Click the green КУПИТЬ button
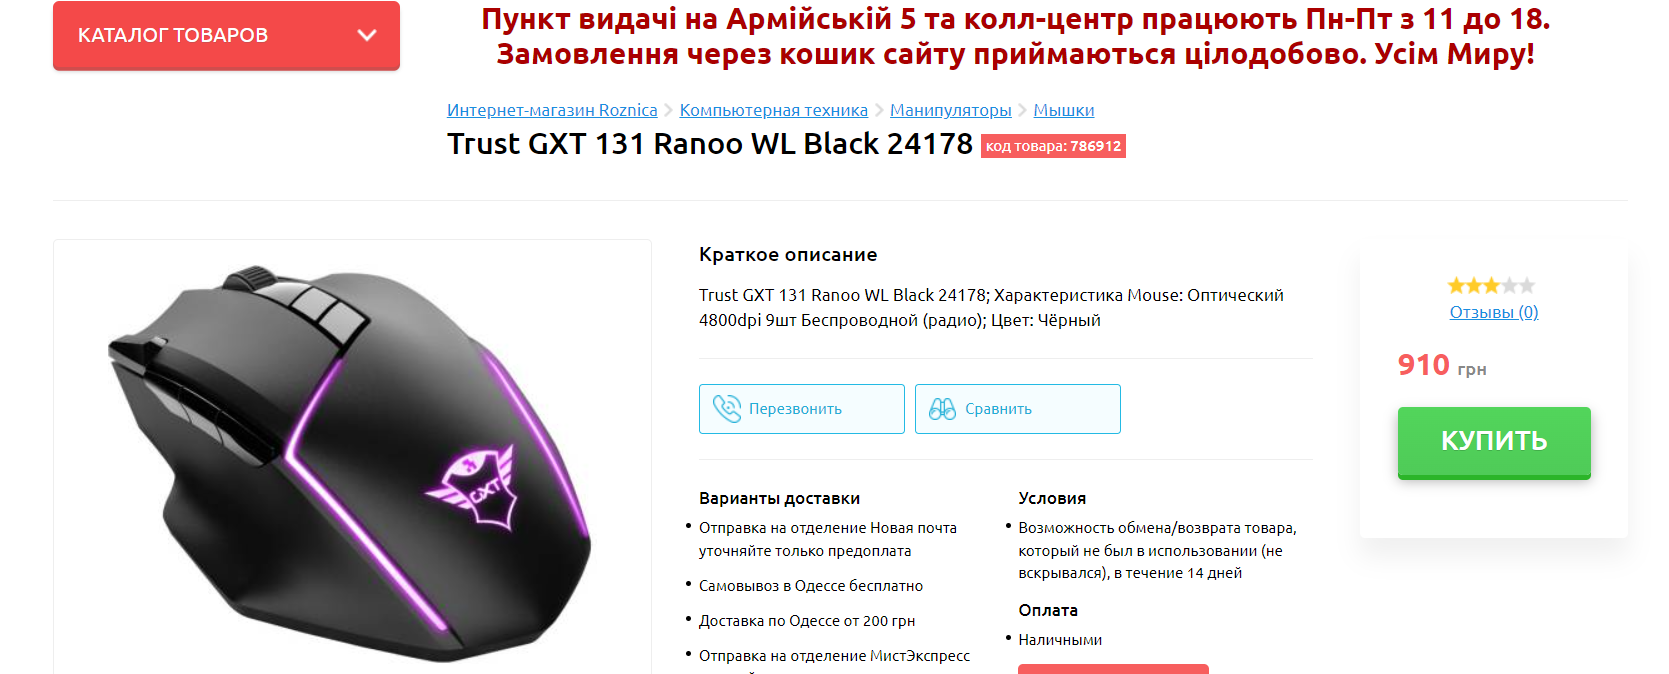The image size is (1669, 674). coord(1494,442)
